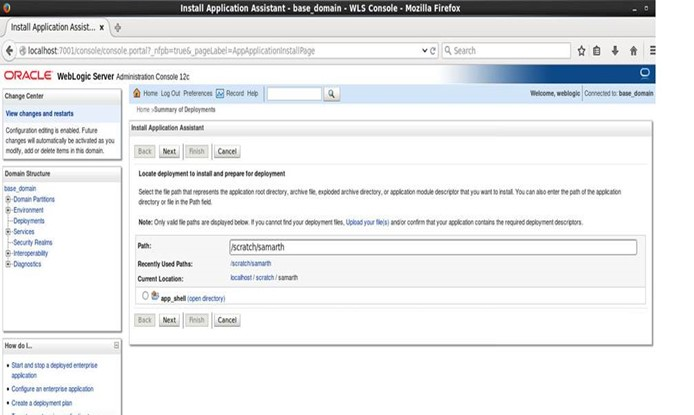The width and height of the screenshot is (694, 415).
Task: Go to Firefox home page icon
Action: (633, 51)
